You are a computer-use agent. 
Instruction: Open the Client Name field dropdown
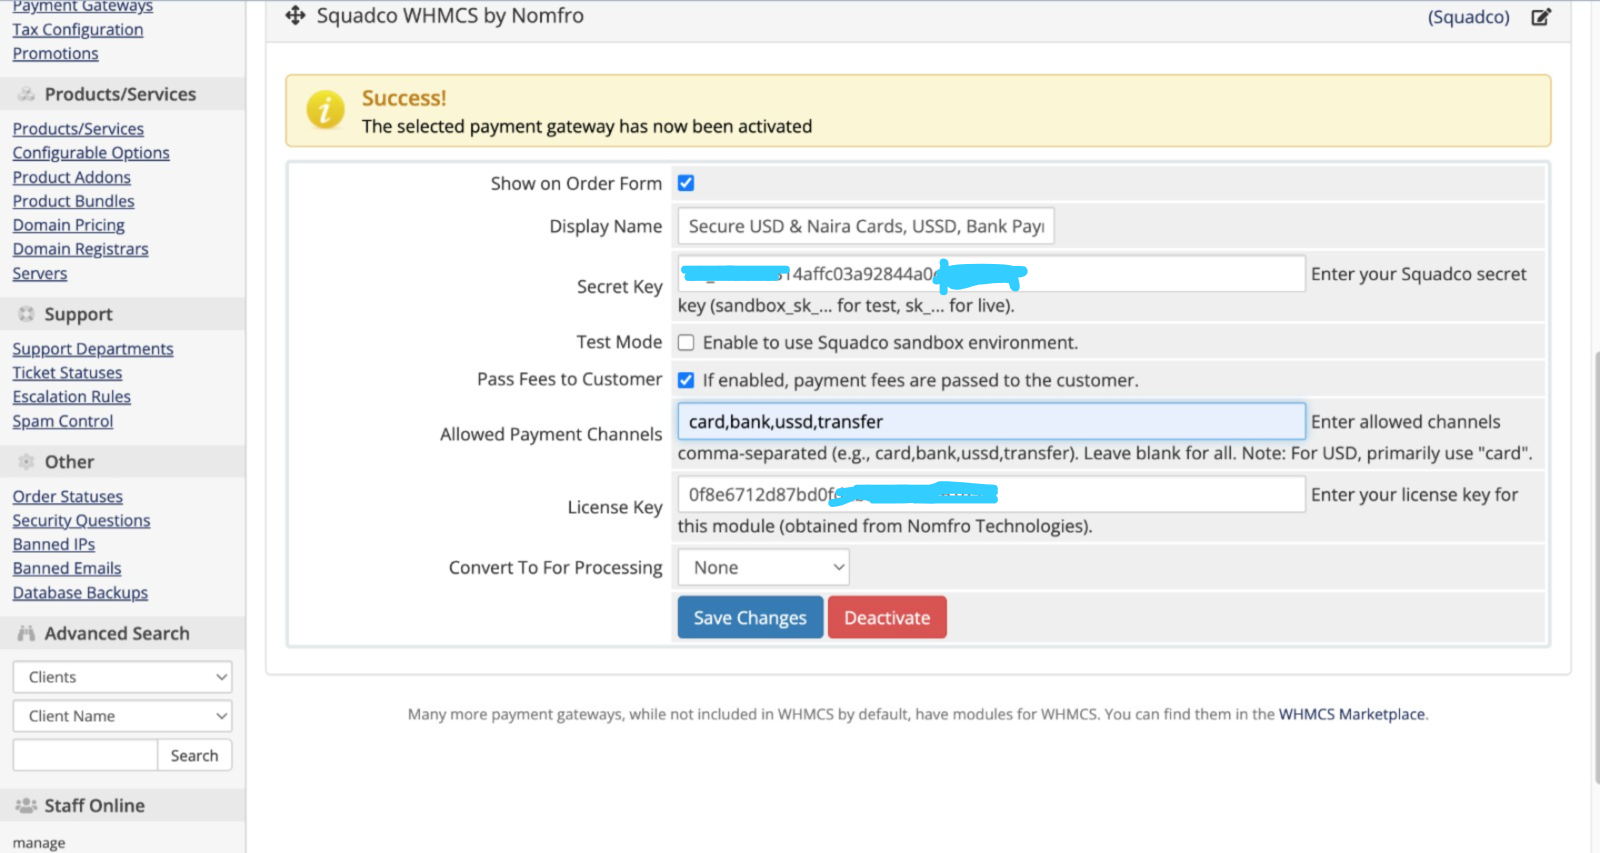tap(122, 716)
